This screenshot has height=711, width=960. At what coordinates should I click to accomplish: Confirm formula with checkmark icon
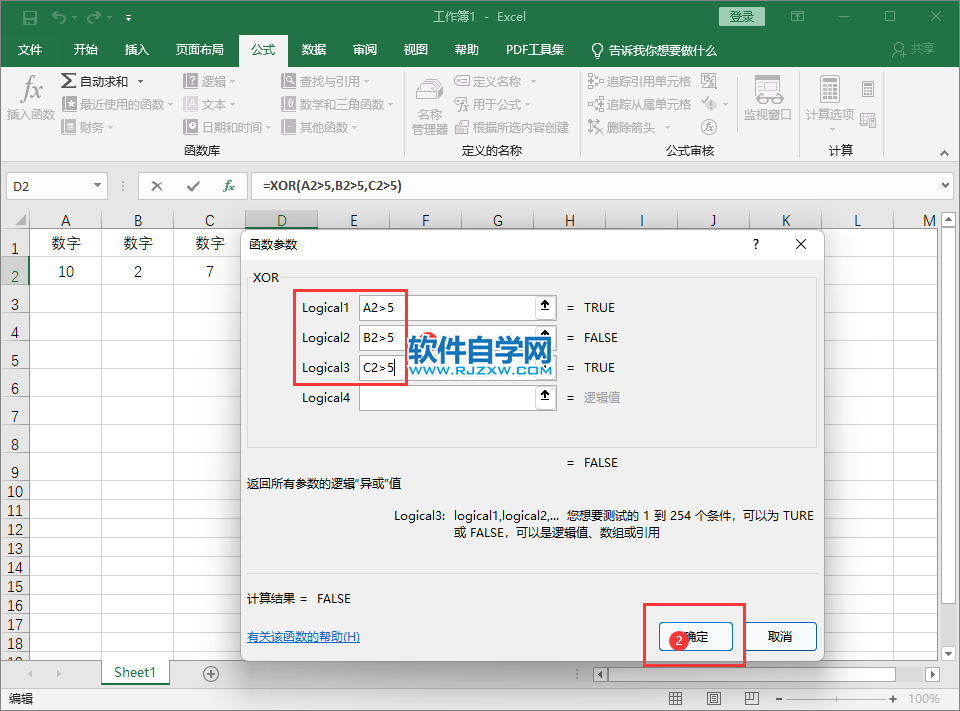click(x=193, y=186)
